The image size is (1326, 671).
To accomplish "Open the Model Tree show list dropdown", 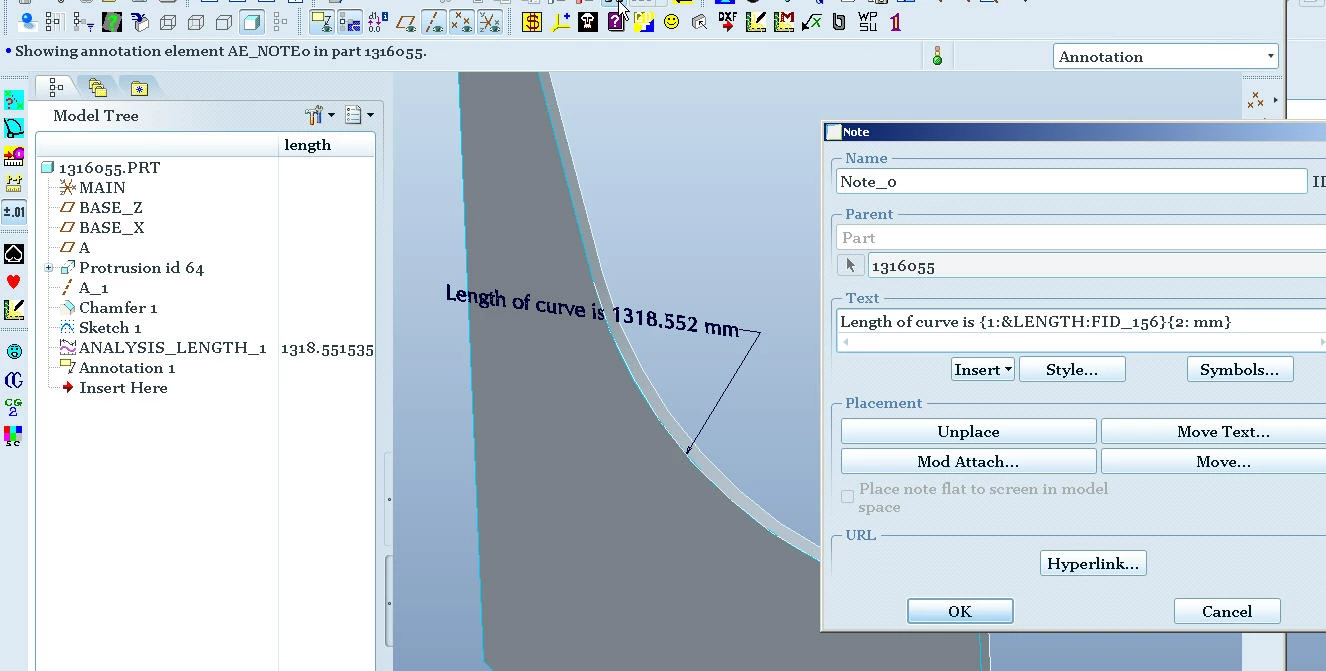I will (359, 115).
